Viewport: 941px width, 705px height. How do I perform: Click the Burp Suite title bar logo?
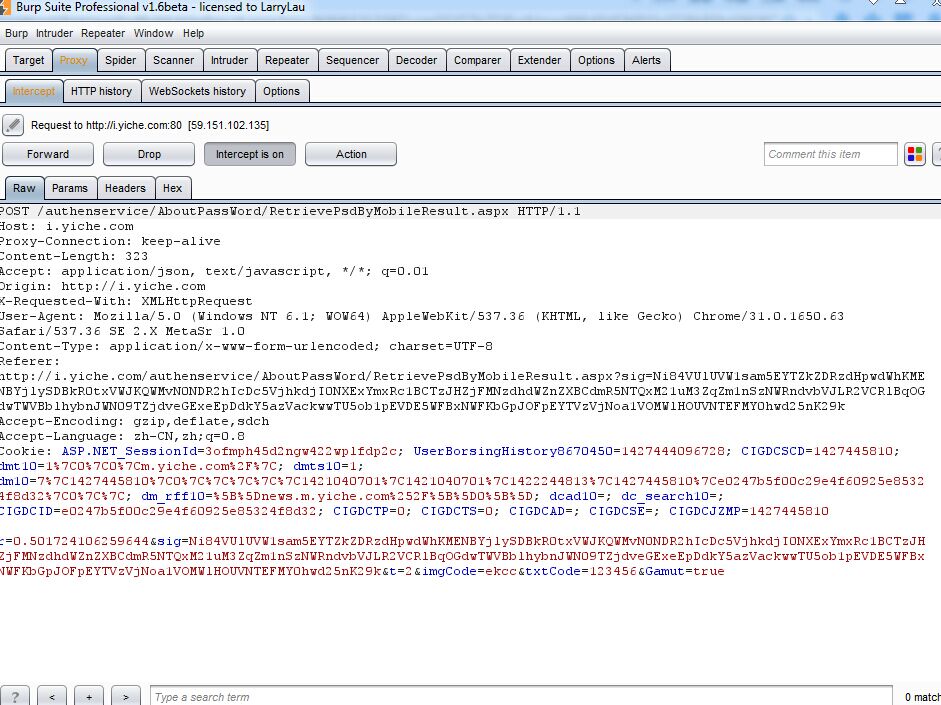click(x=5, y=7)
